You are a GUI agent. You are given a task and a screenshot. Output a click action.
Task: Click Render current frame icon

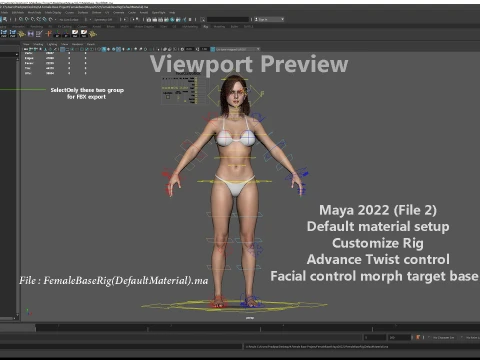point(155,20)
